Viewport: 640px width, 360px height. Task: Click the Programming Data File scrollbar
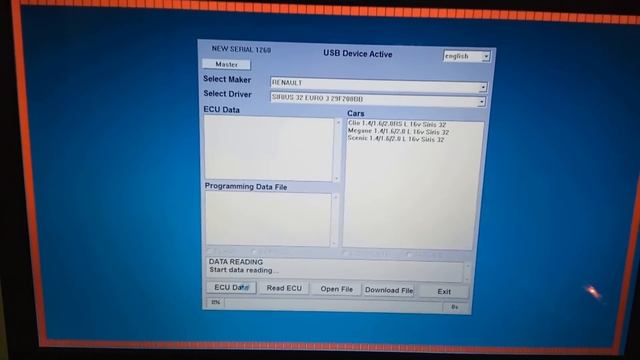[335, 220]
